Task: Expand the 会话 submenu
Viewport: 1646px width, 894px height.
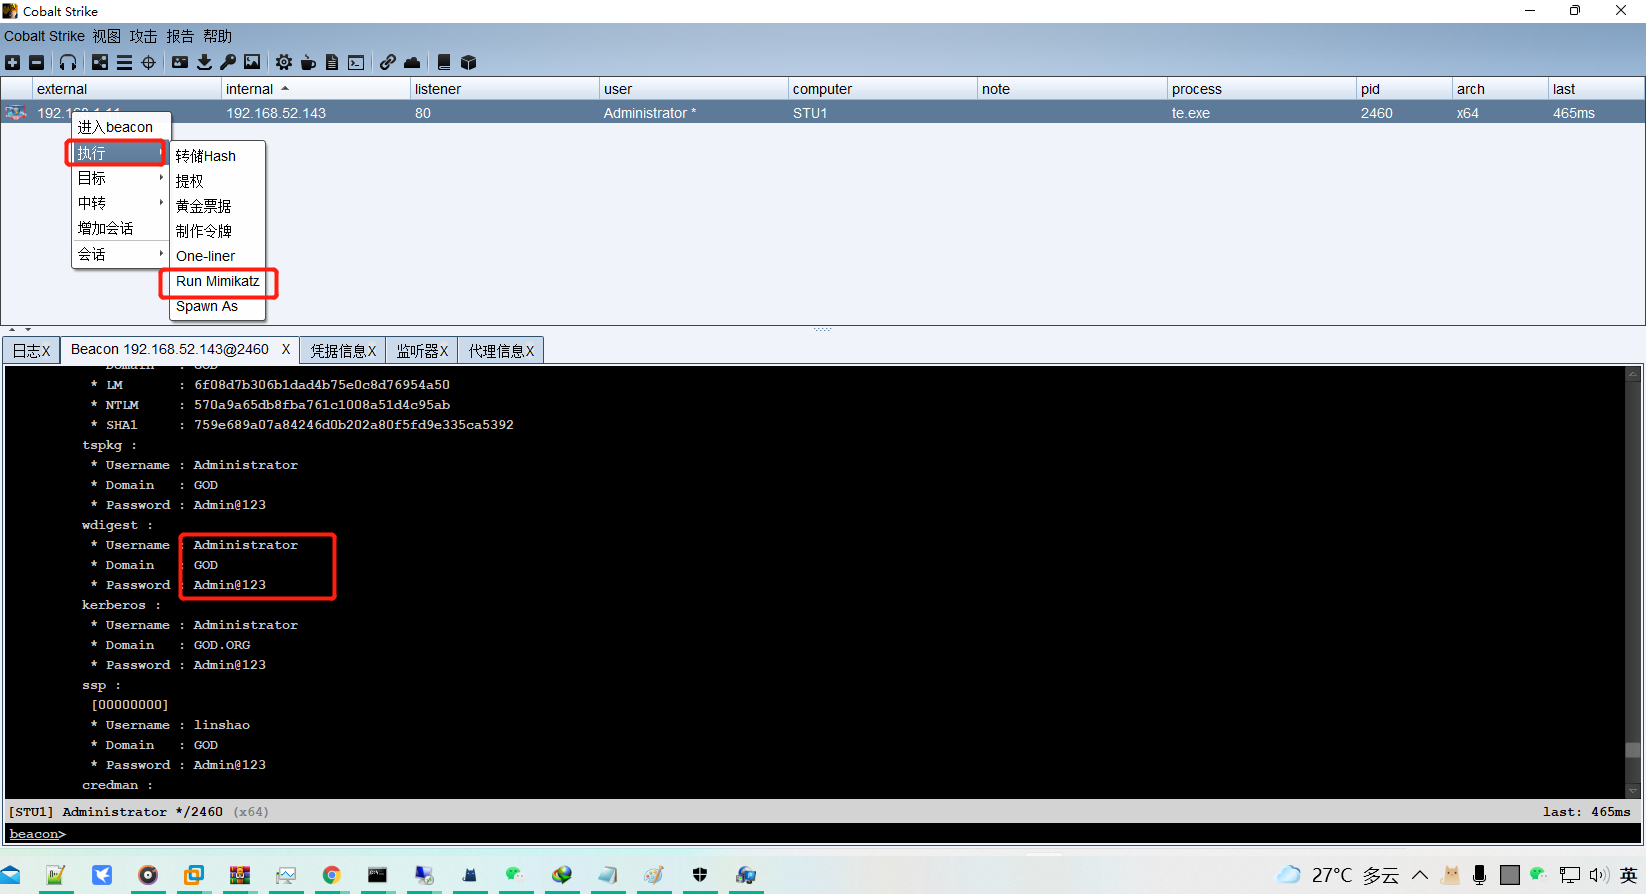Action: pyautogui.click(x=121, y=254)
